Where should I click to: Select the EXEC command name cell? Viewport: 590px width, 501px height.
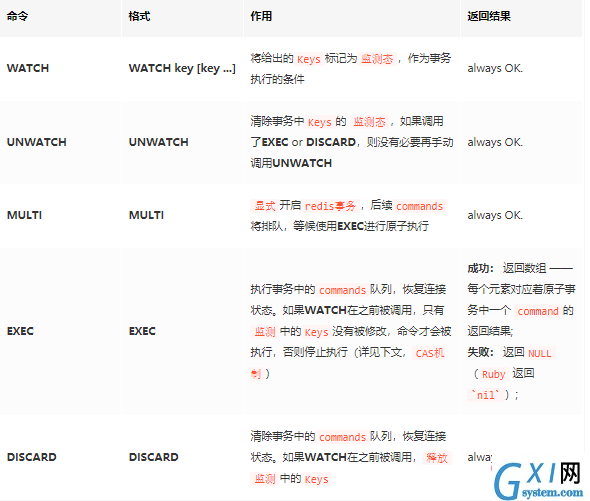(x=20, y=331)
